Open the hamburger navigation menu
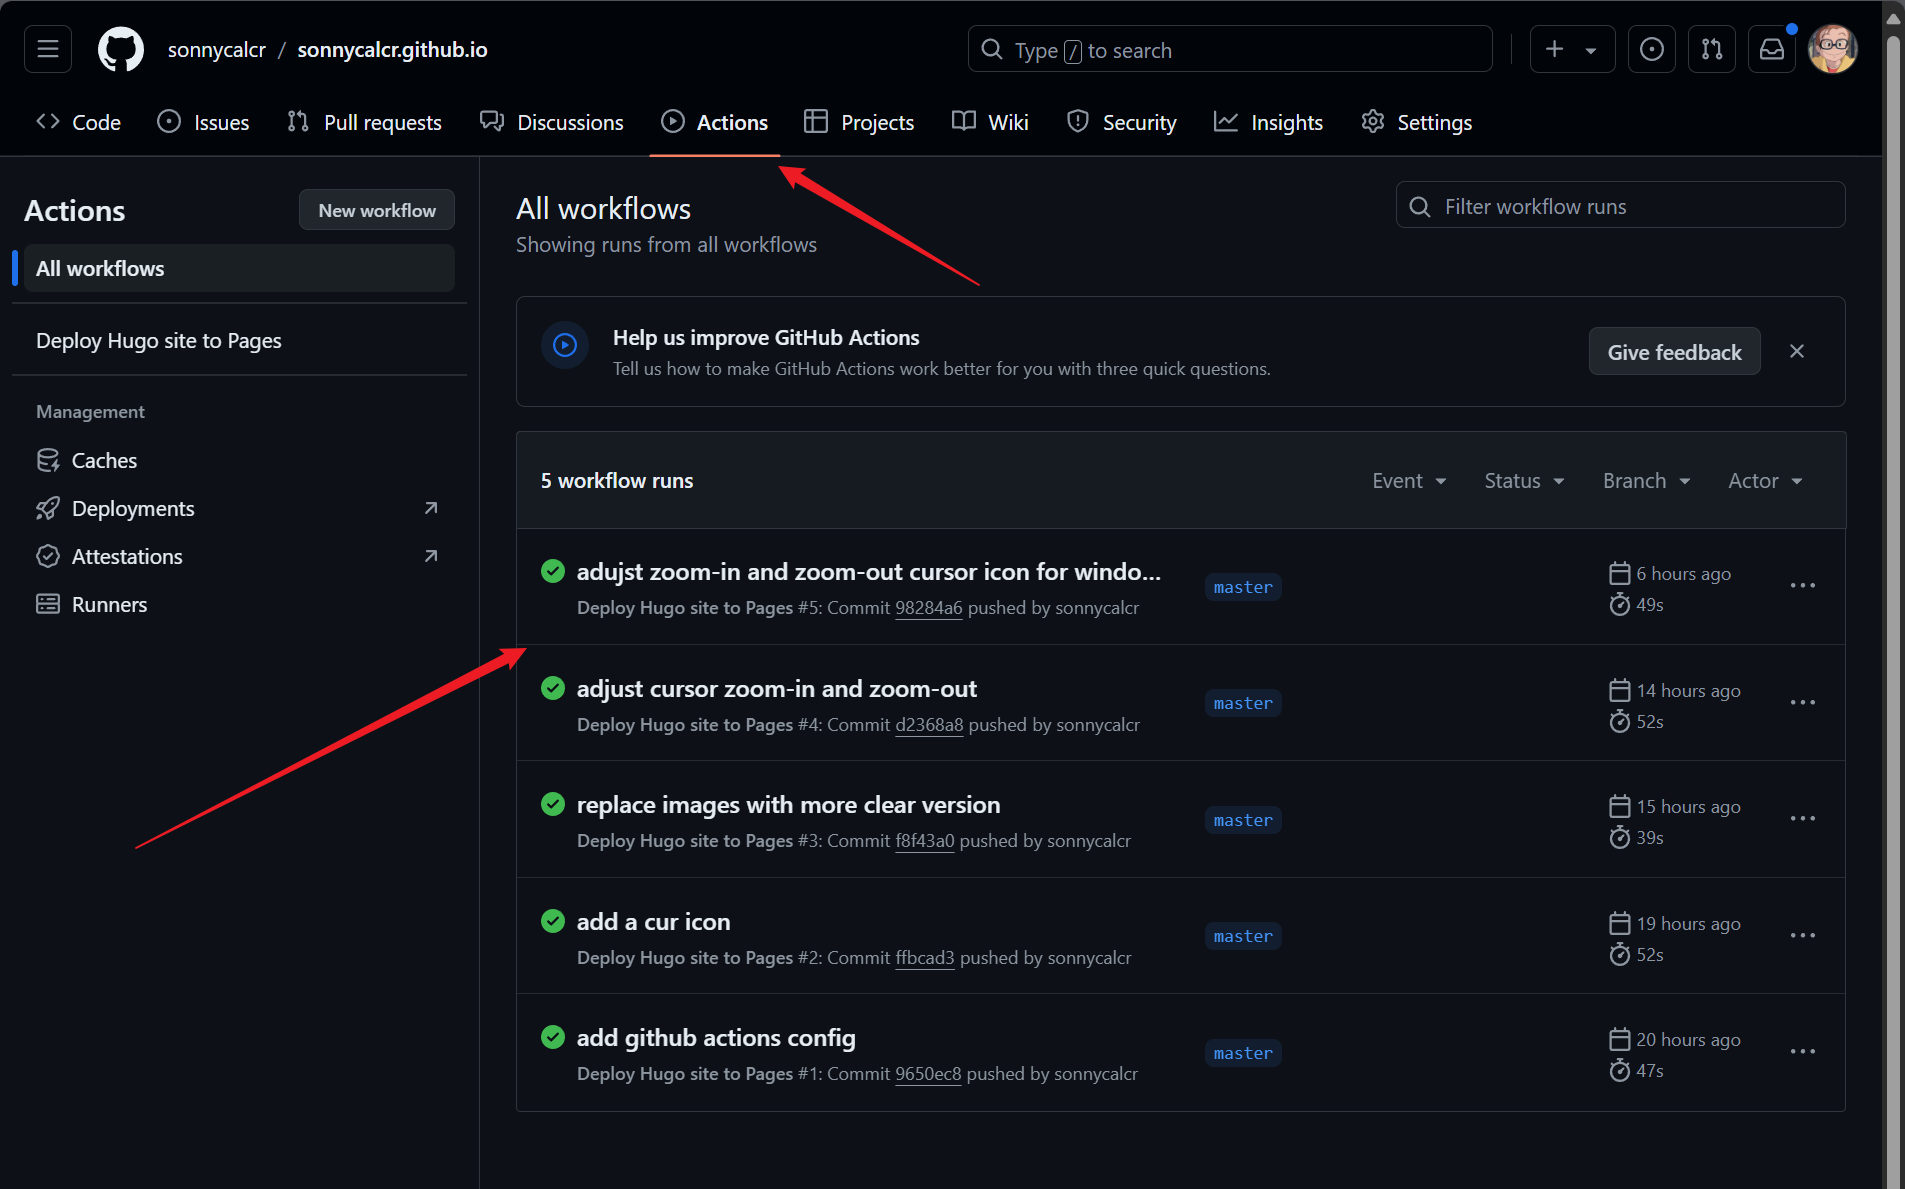1905x1189 pixels. [48, 49]
